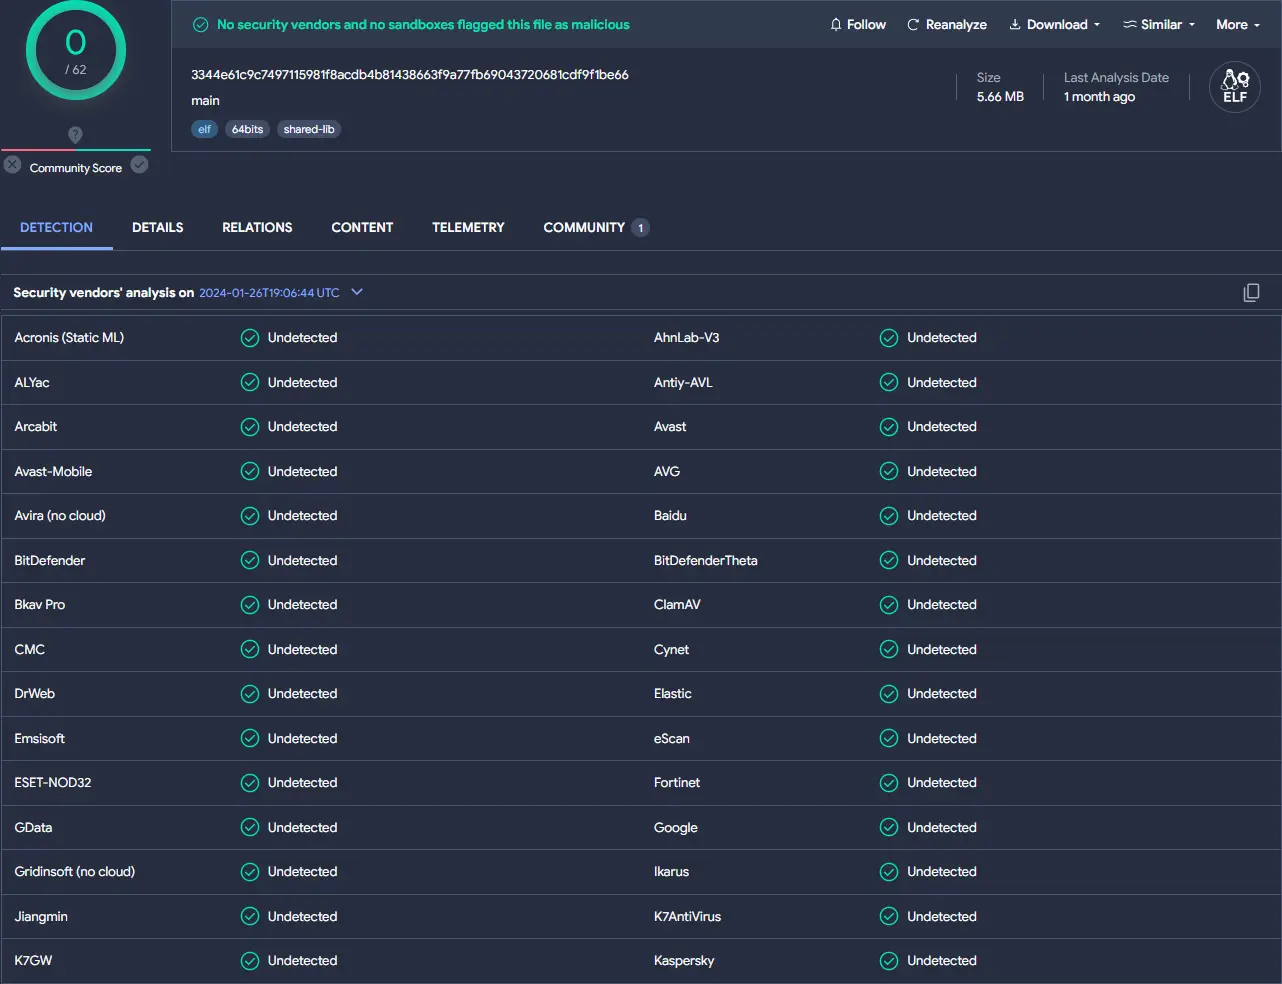
Task: Click the Undetected checkmark icon next to Acronis
Action: pos(249,337)
